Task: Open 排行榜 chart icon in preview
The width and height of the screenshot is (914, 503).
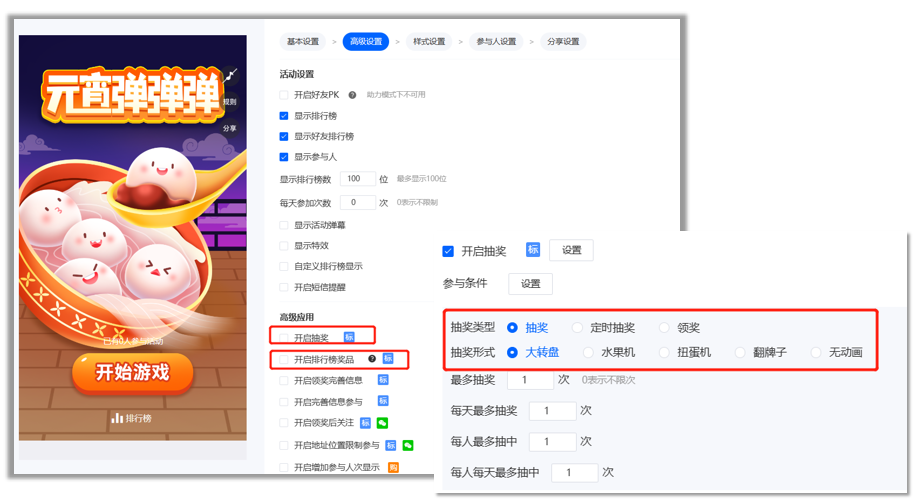Action: 117,418
